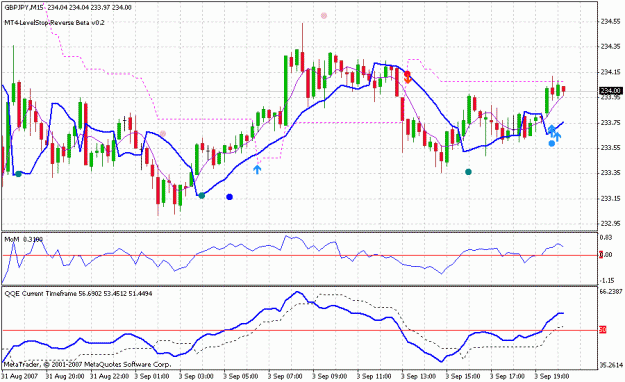Image resolution: width=625 pixels, height=382 pixels.
Task: Click the 3 Sep 07:00 time label
Action: click(x=285, y=376)
